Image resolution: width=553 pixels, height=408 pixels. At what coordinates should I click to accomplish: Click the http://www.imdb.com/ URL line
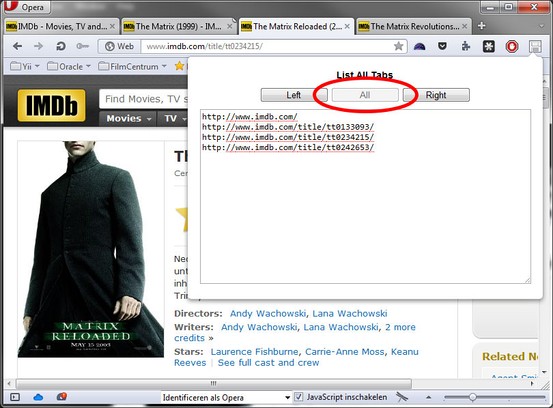[250, 117]
